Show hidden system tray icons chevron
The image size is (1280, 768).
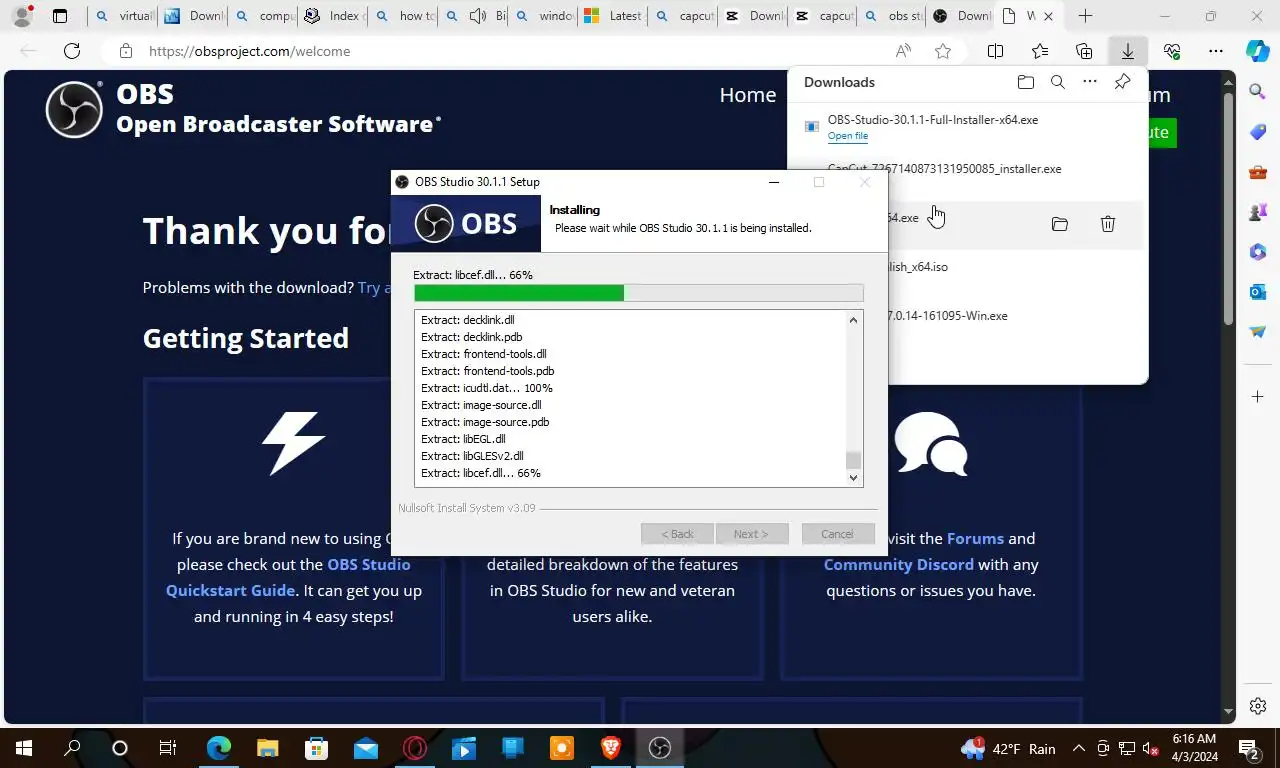click(x=1079, y=748)
